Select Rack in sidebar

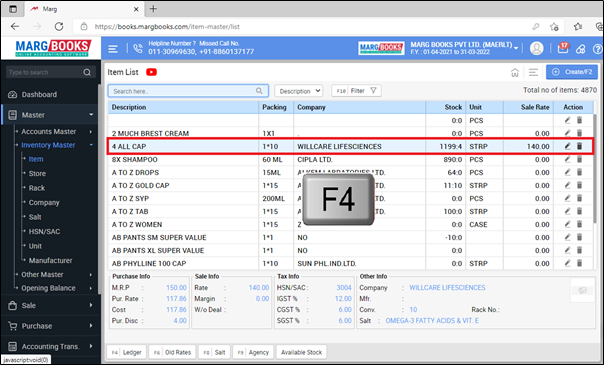point(37,188)
